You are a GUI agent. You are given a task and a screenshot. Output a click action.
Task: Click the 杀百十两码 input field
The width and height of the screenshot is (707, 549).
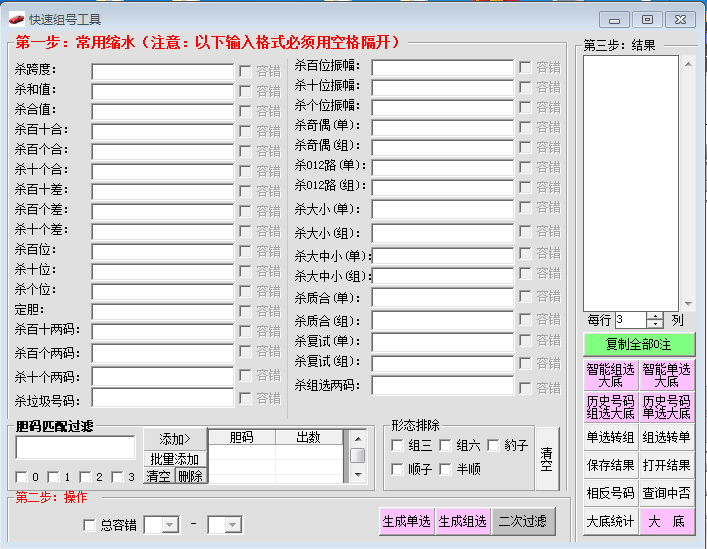tap(163, 331)
